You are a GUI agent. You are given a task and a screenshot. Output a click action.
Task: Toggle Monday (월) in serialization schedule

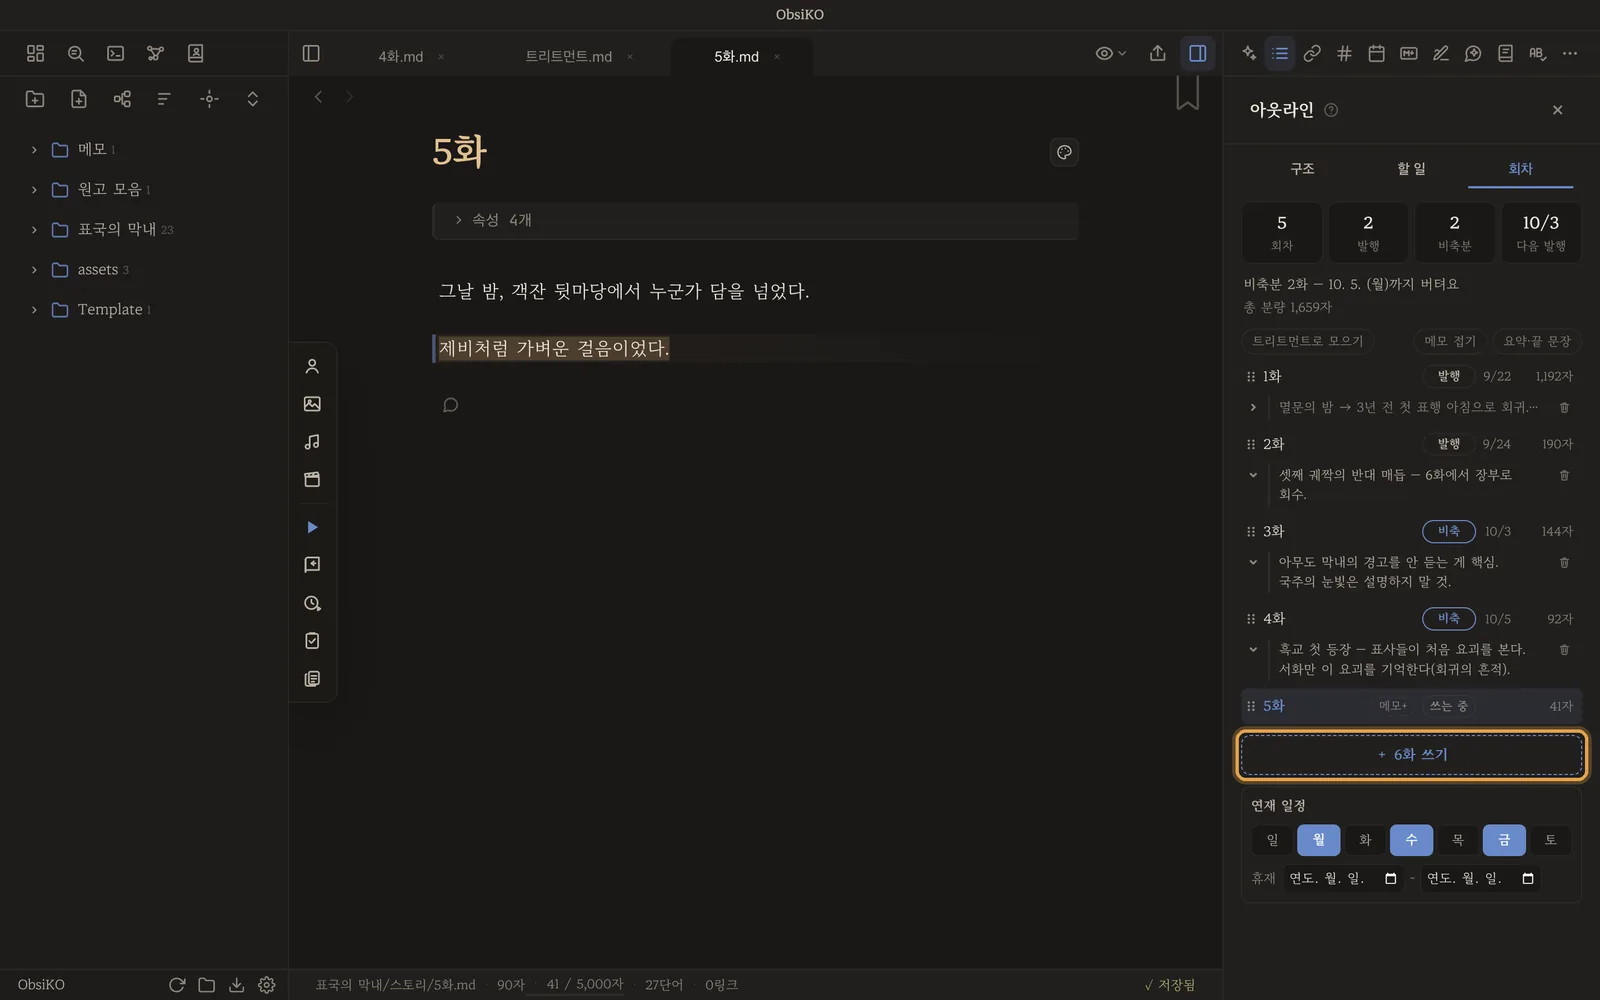[x=1319, y=840]
